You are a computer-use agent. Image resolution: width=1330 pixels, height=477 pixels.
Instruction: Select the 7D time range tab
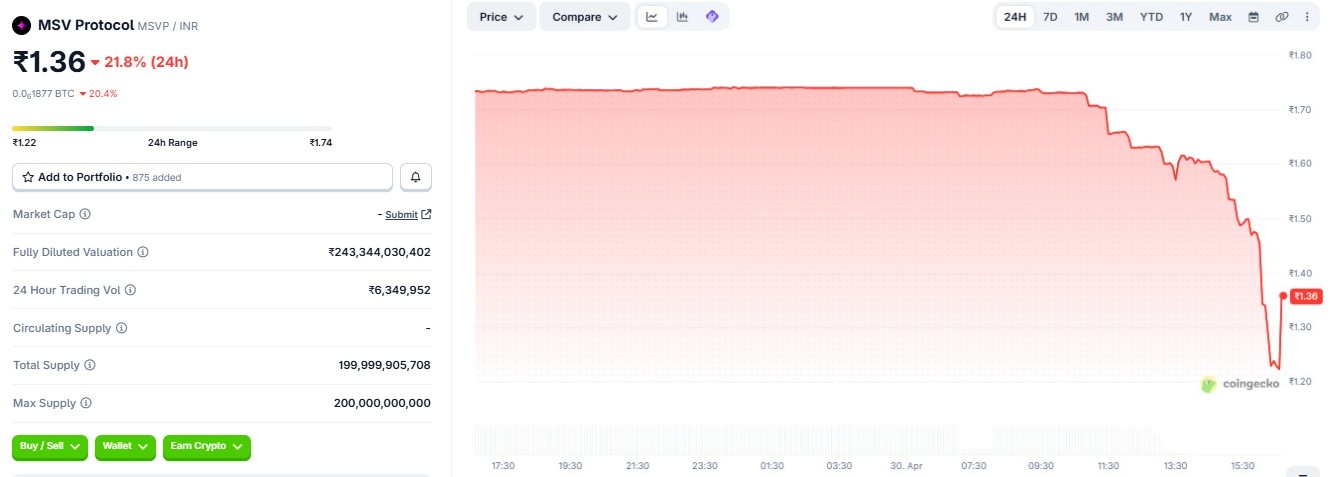click(1050, 17)
